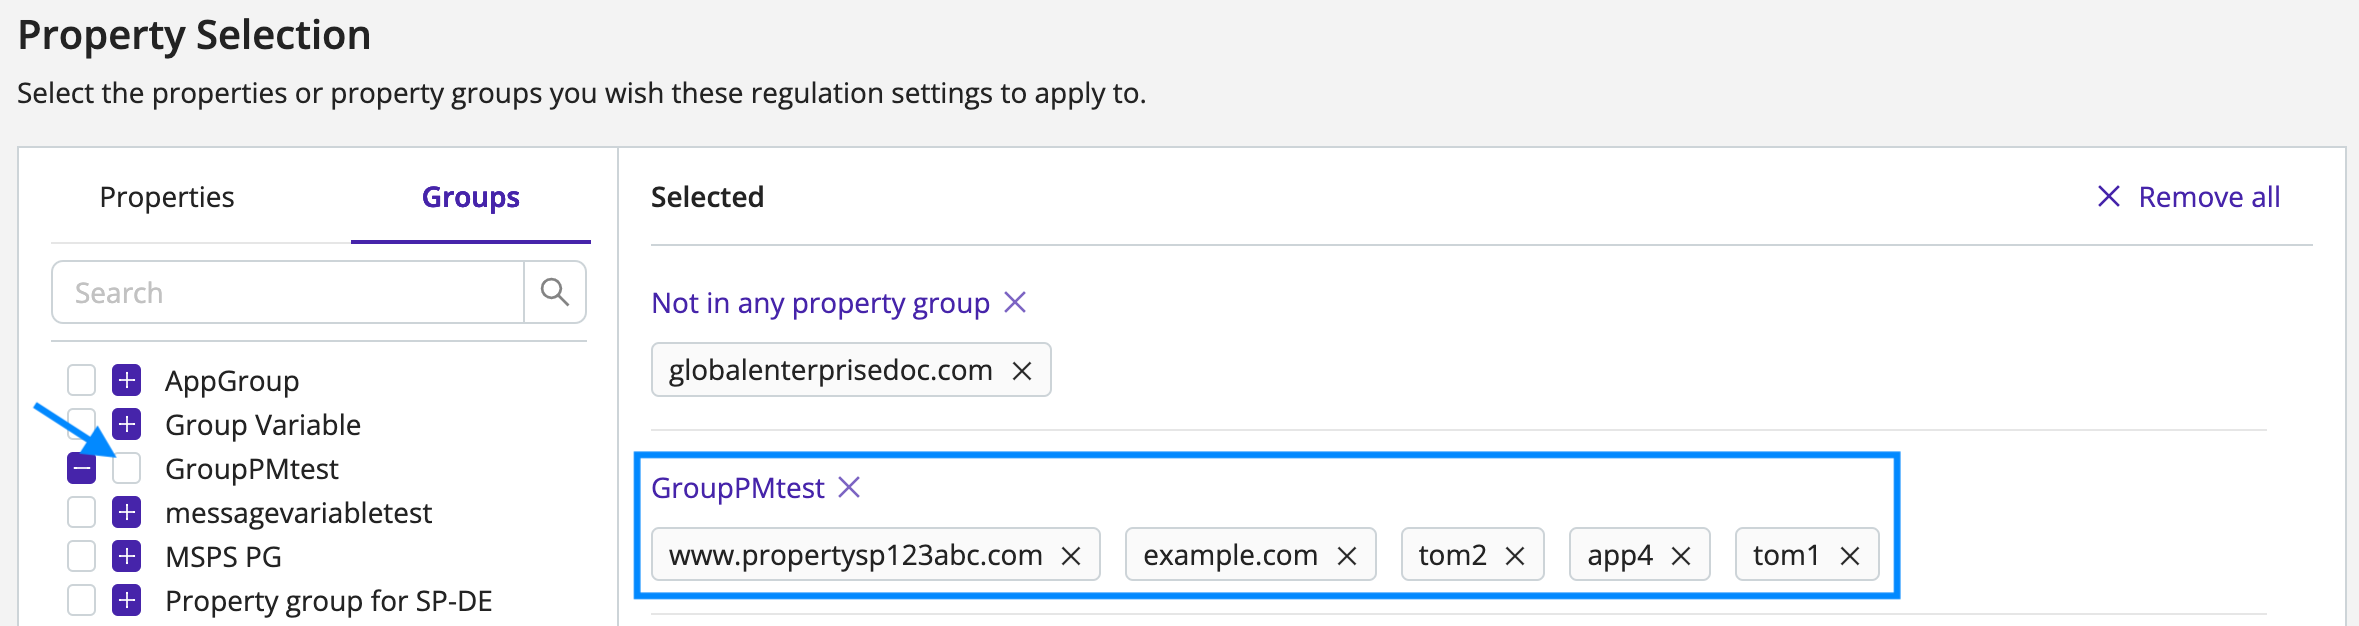Remove the www.propertysp123abc.com chip

(x=1071, y=556)
